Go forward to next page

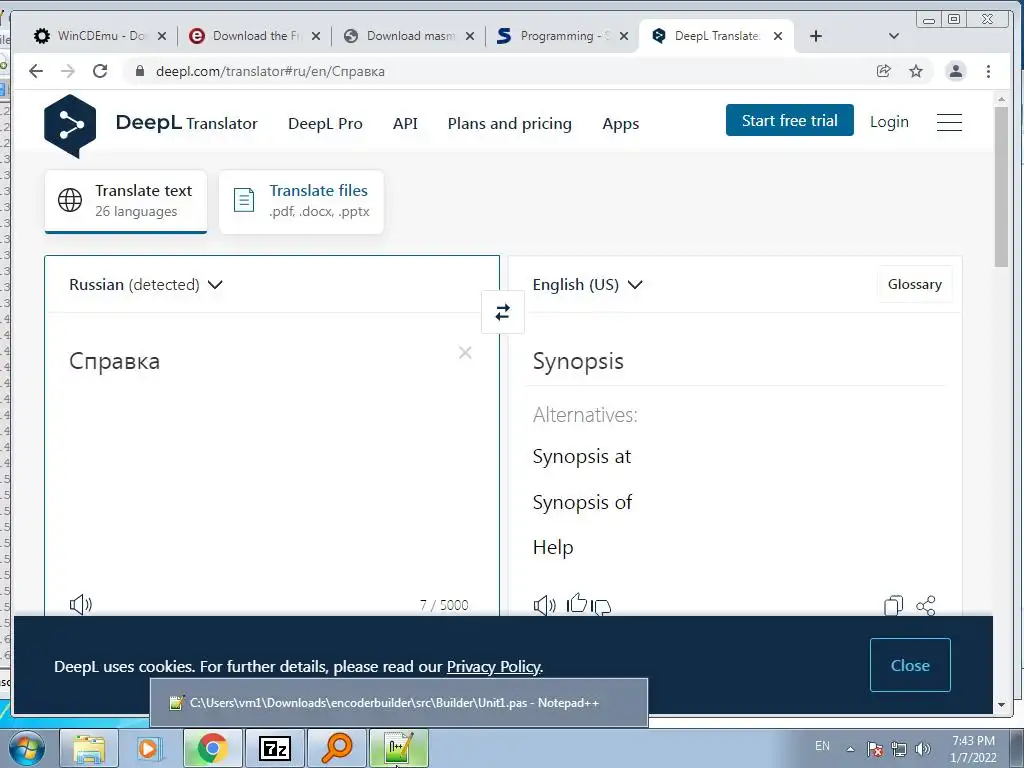click(68, 71)
